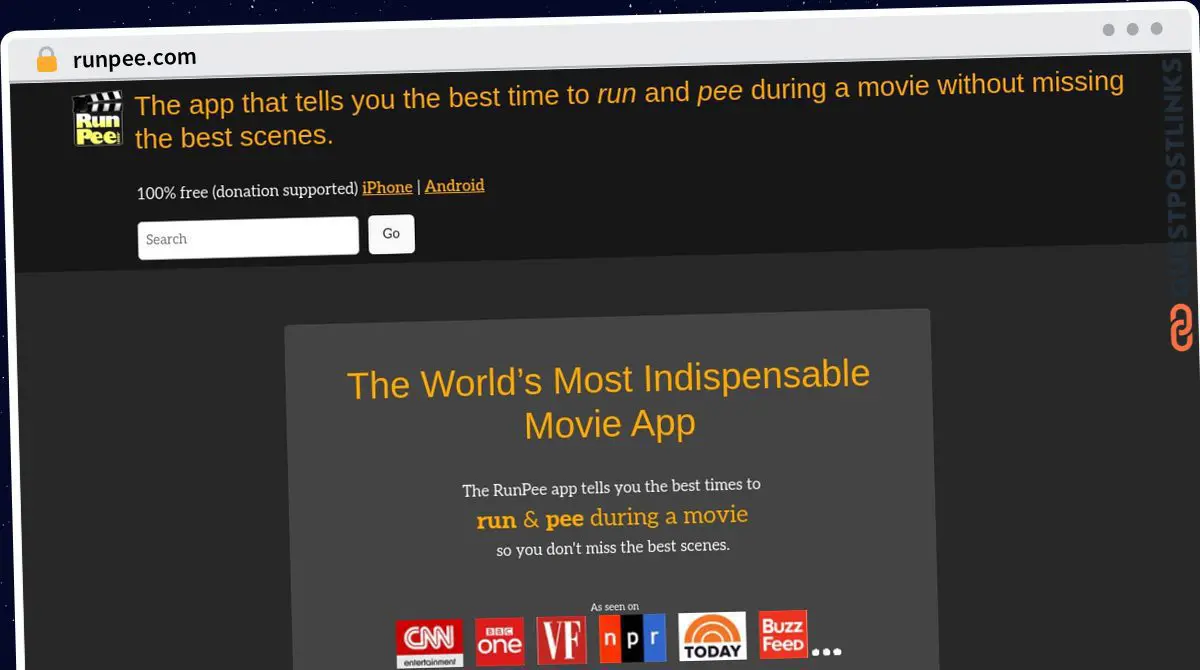The height and width of the screenshot is (670, 1200).
Task: Click the BBC One logo
Action: [499, 642]
